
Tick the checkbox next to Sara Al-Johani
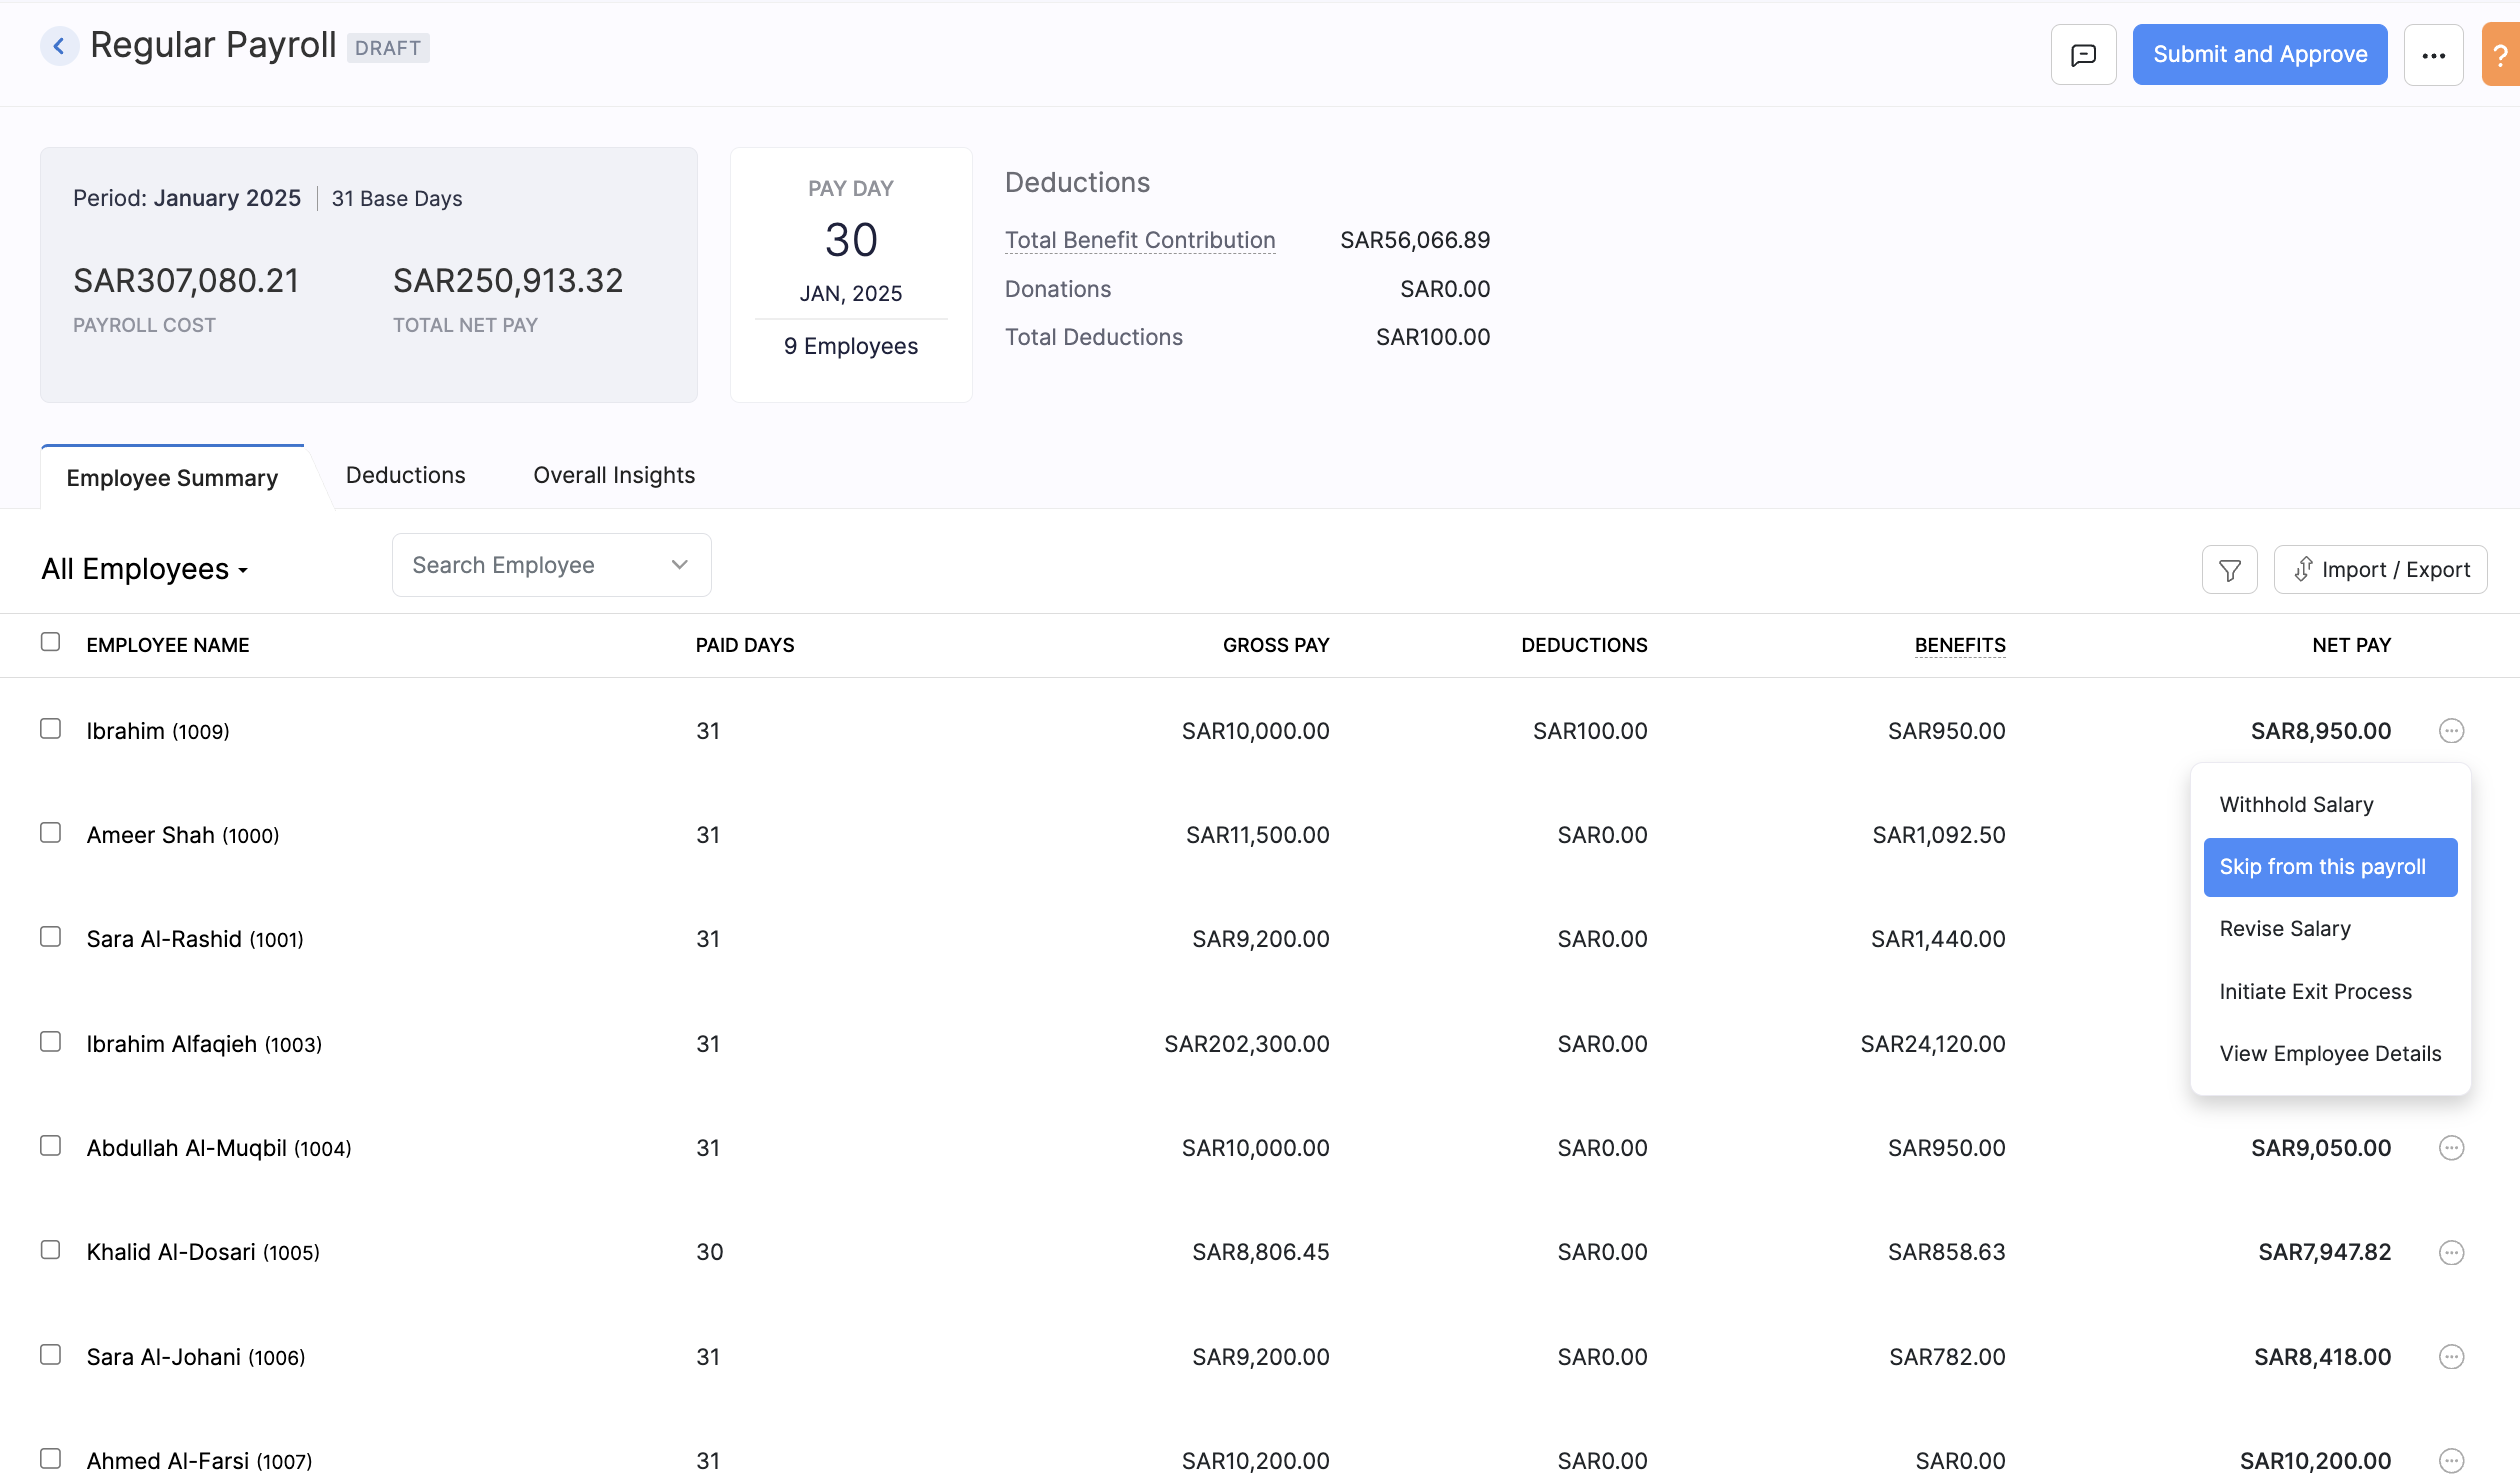[51, 1355]
